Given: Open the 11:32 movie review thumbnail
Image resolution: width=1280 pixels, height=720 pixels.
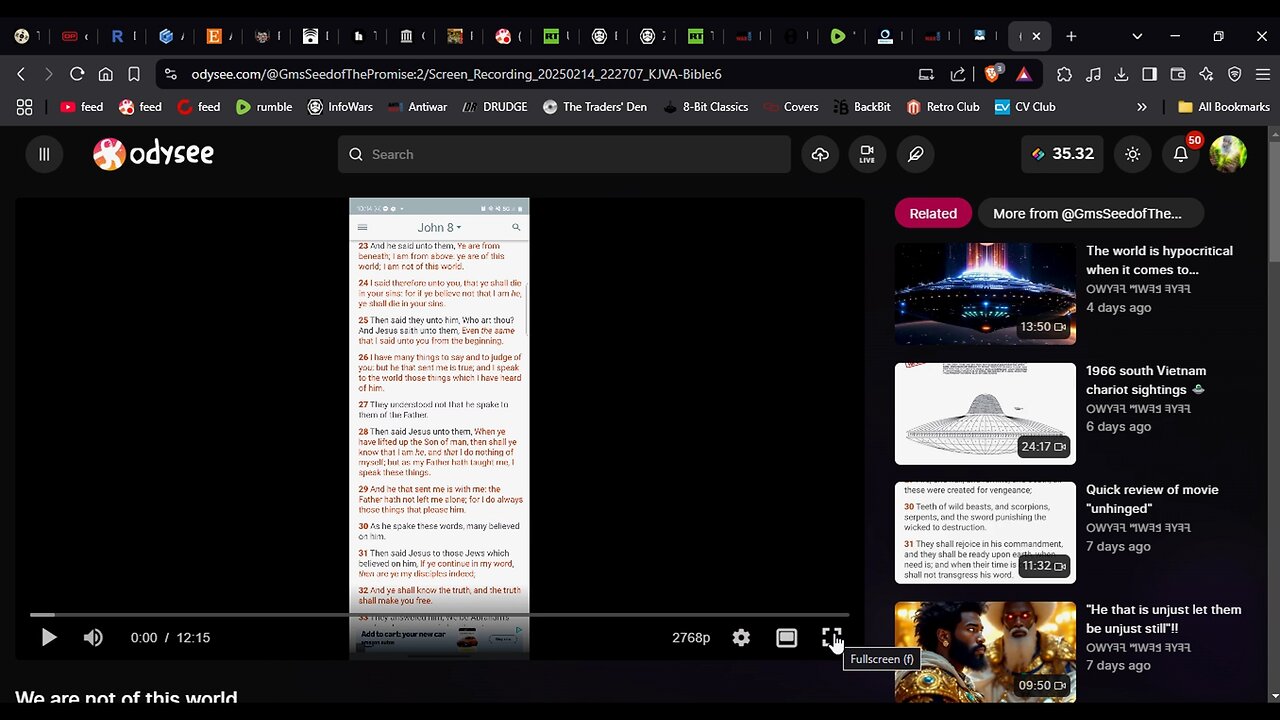Looking at the screenshot, I should point(985,533).
